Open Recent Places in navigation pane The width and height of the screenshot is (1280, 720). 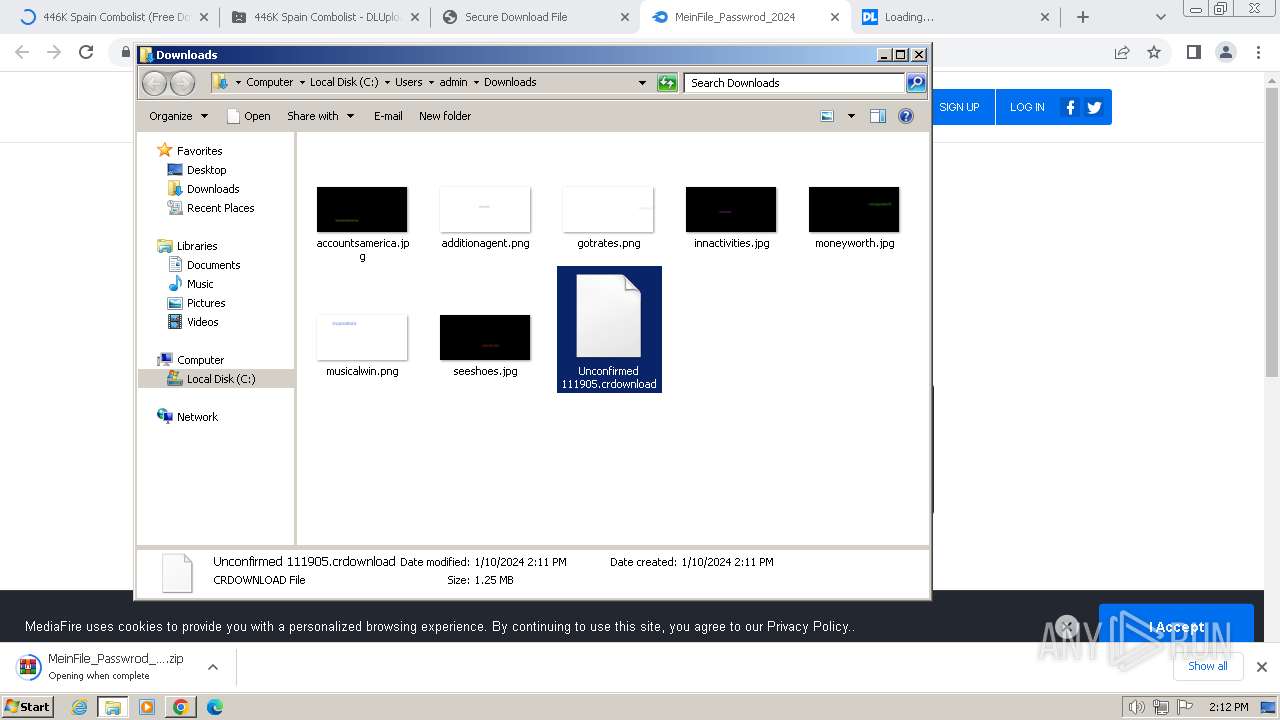[220, 208]
